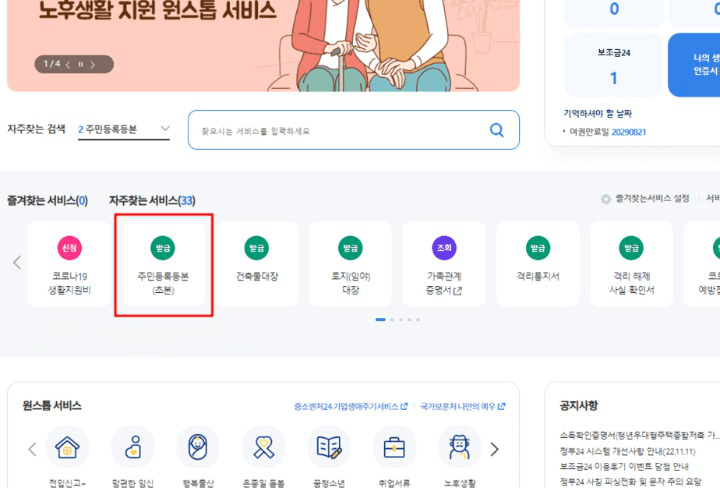Select 맘편한 임신 icon

pyautogui.click(x=133, y=447)
